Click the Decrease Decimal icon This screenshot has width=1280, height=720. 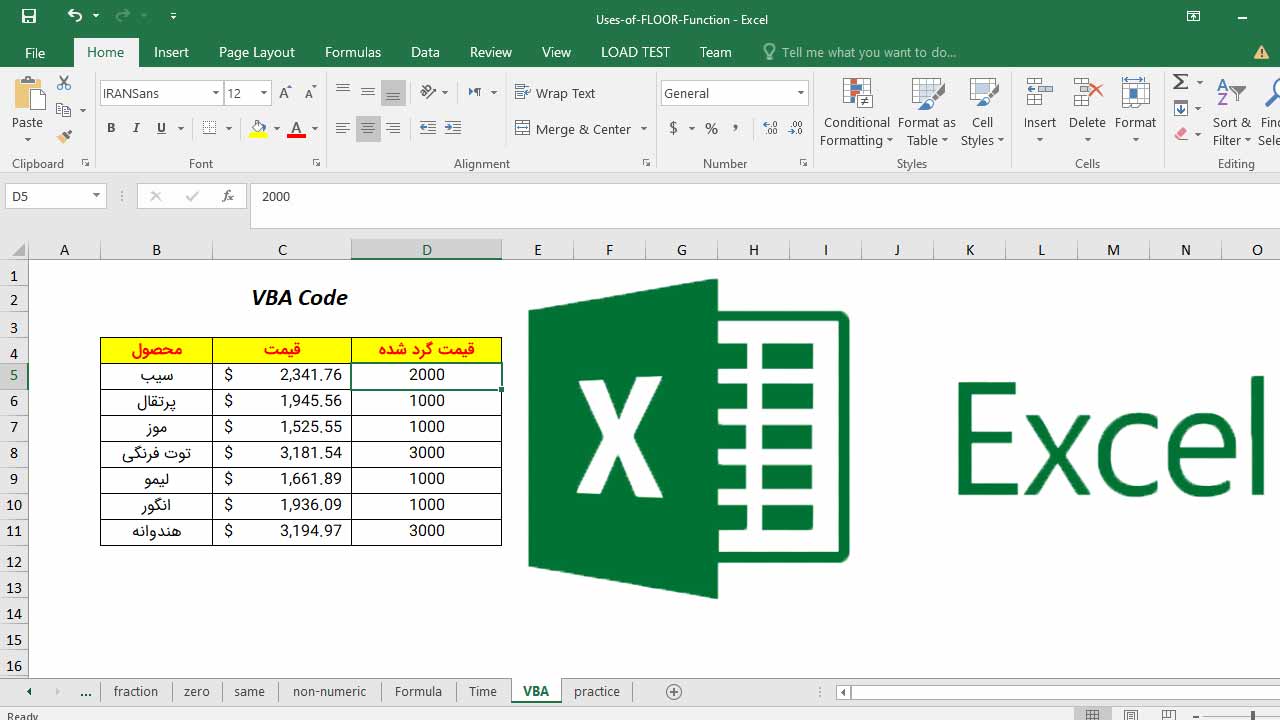pos(796,128)
